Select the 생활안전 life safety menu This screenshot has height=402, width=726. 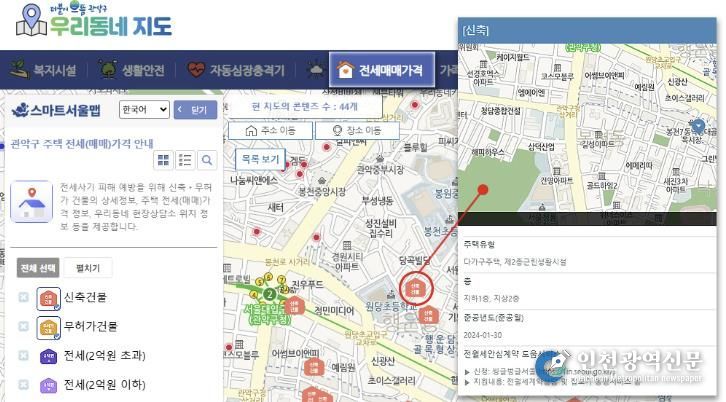(131, 70)
